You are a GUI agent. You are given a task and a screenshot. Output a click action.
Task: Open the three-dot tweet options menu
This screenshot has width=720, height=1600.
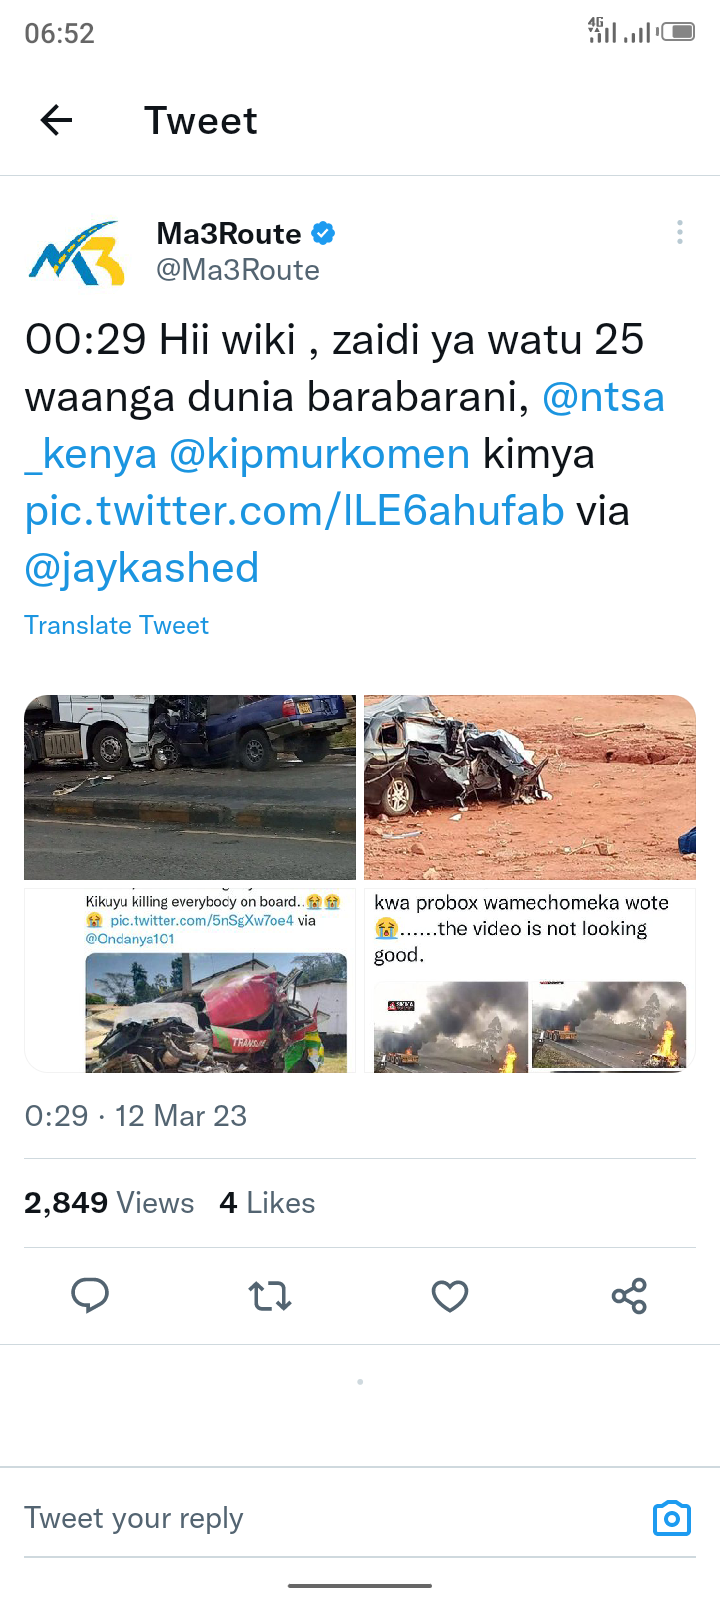pyautogui.click(x=680, y=232)
